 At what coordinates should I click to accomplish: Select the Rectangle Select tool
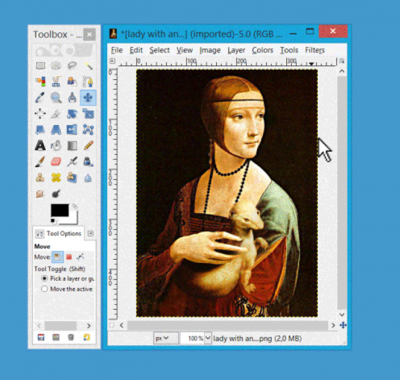click(40, 66)
